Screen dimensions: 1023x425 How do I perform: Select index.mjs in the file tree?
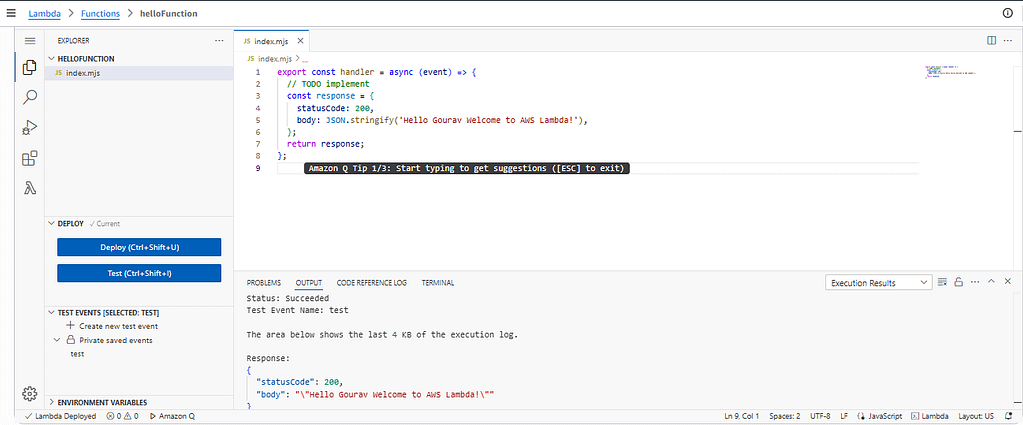[x=82, y=73]
